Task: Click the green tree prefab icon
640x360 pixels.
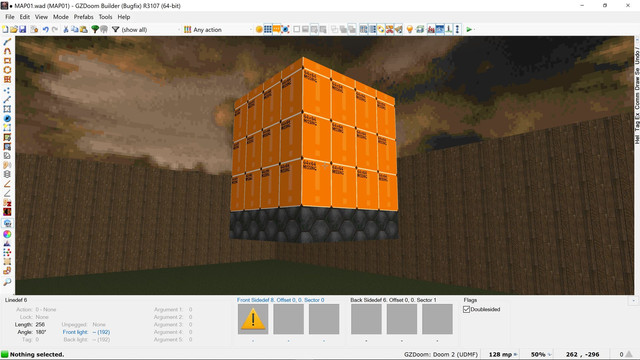Action: (95, 29)
